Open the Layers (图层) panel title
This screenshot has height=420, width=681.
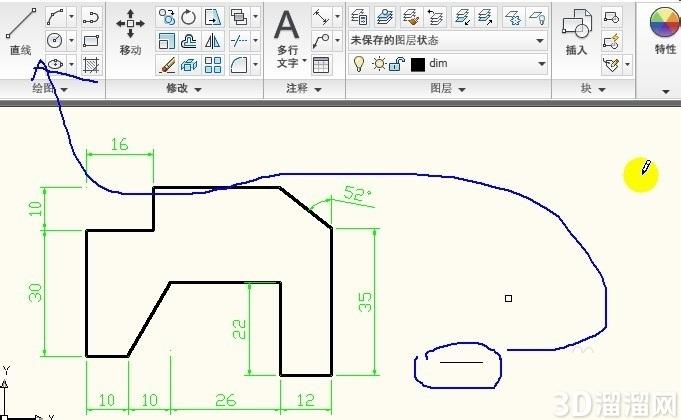[x=448, y=89]
